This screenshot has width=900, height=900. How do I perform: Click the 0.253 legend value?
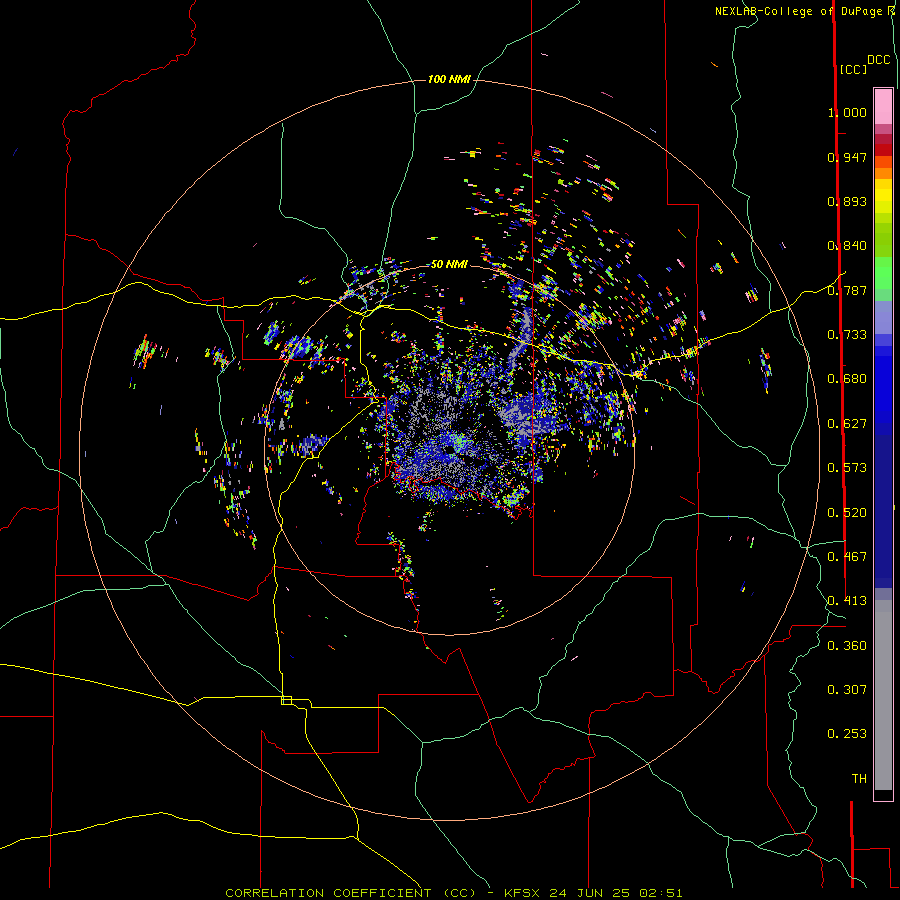847,734
